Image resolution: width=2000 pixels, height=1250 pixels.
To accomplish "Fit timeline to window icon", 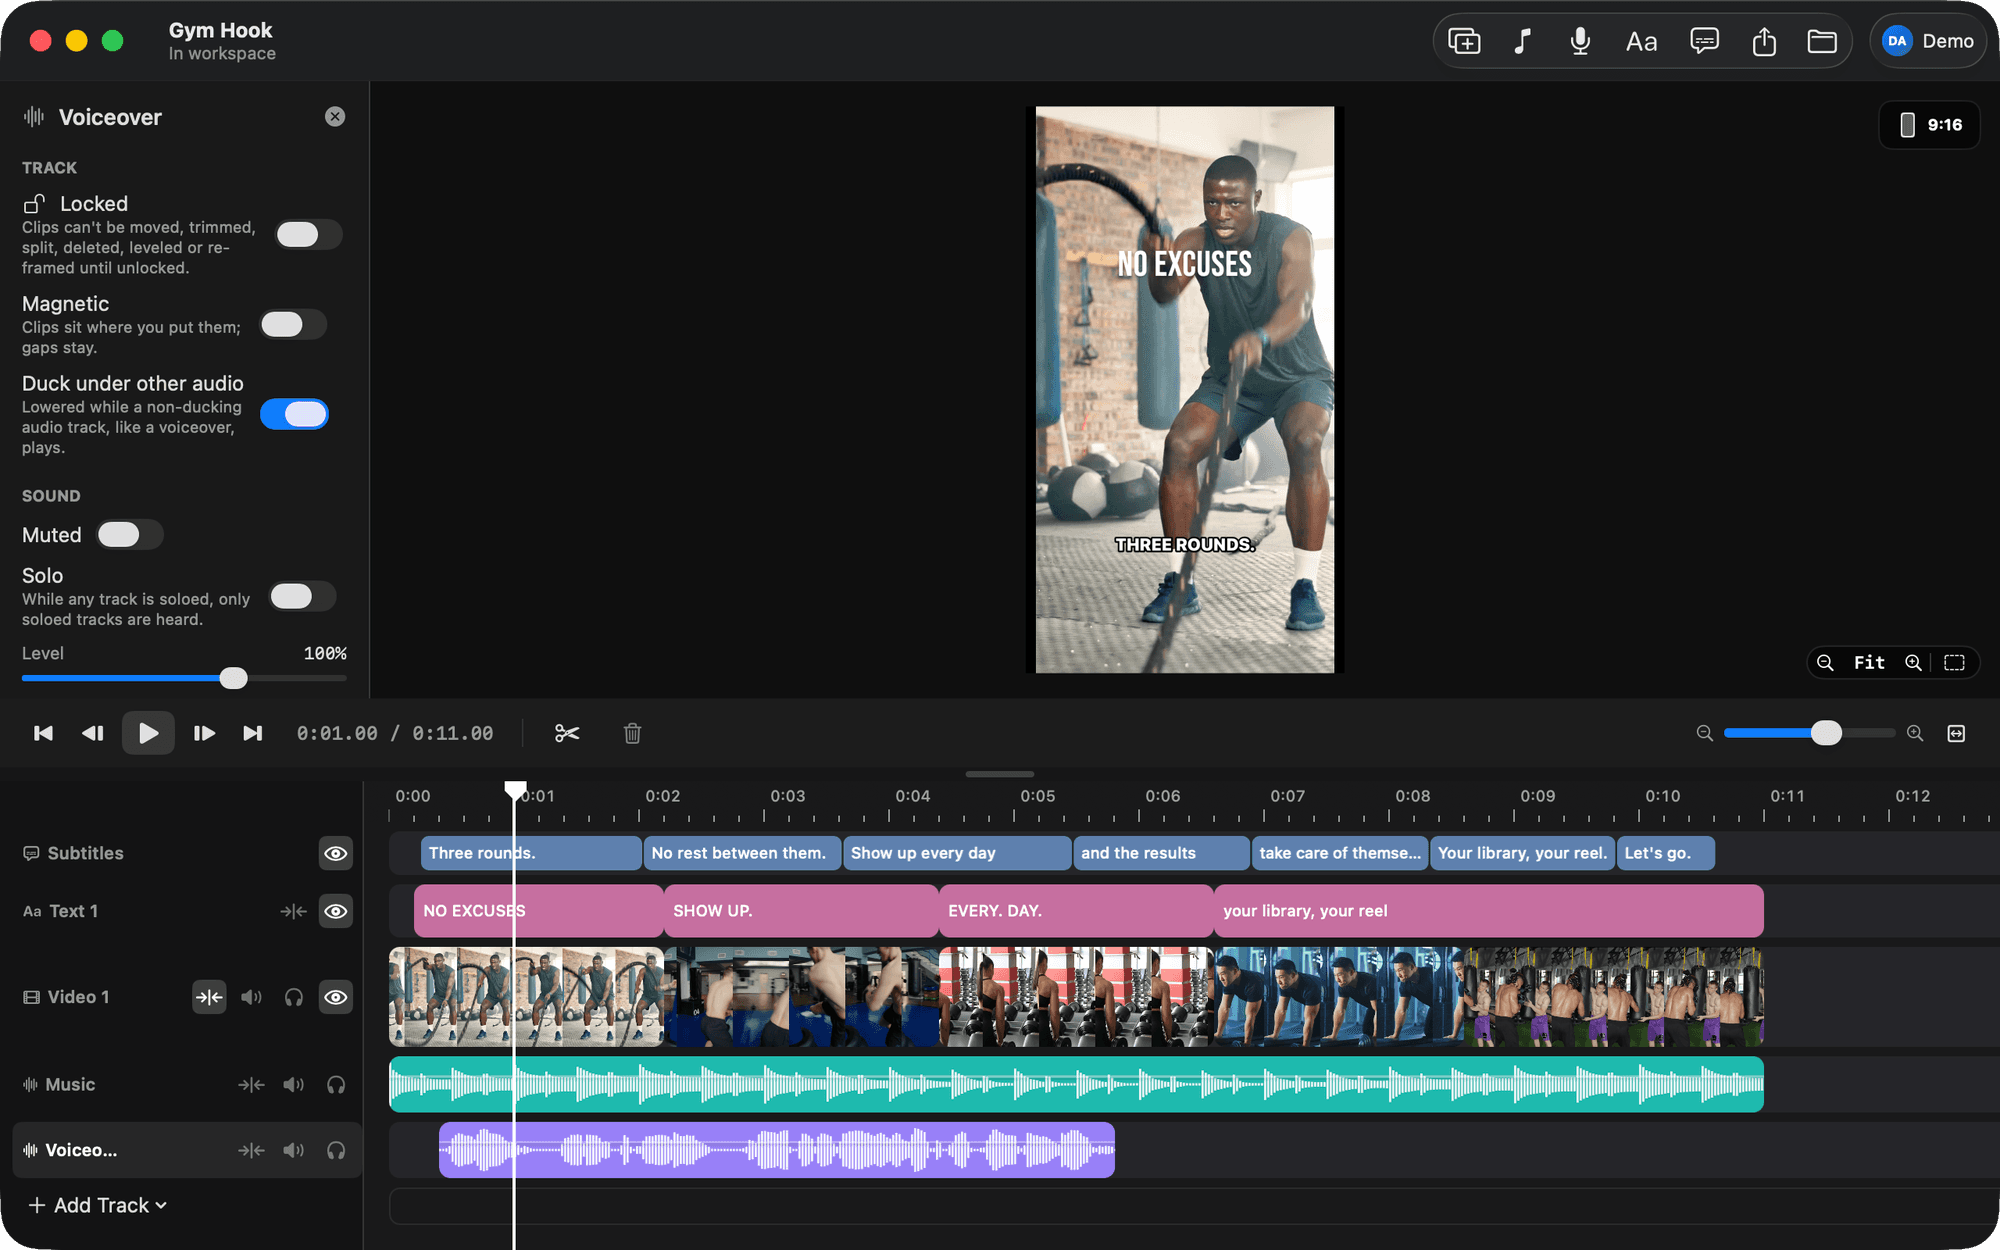I will point(1957,733).
